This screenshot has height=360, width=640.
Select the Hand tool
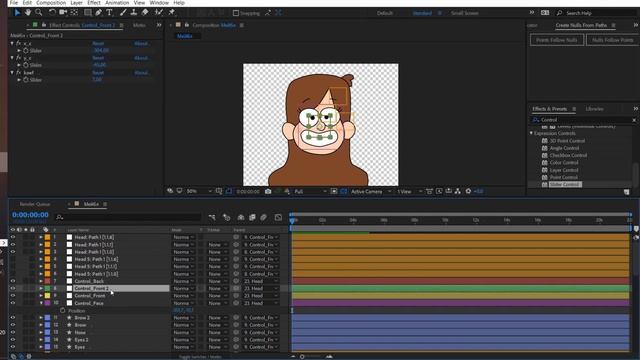pos(28,13)
